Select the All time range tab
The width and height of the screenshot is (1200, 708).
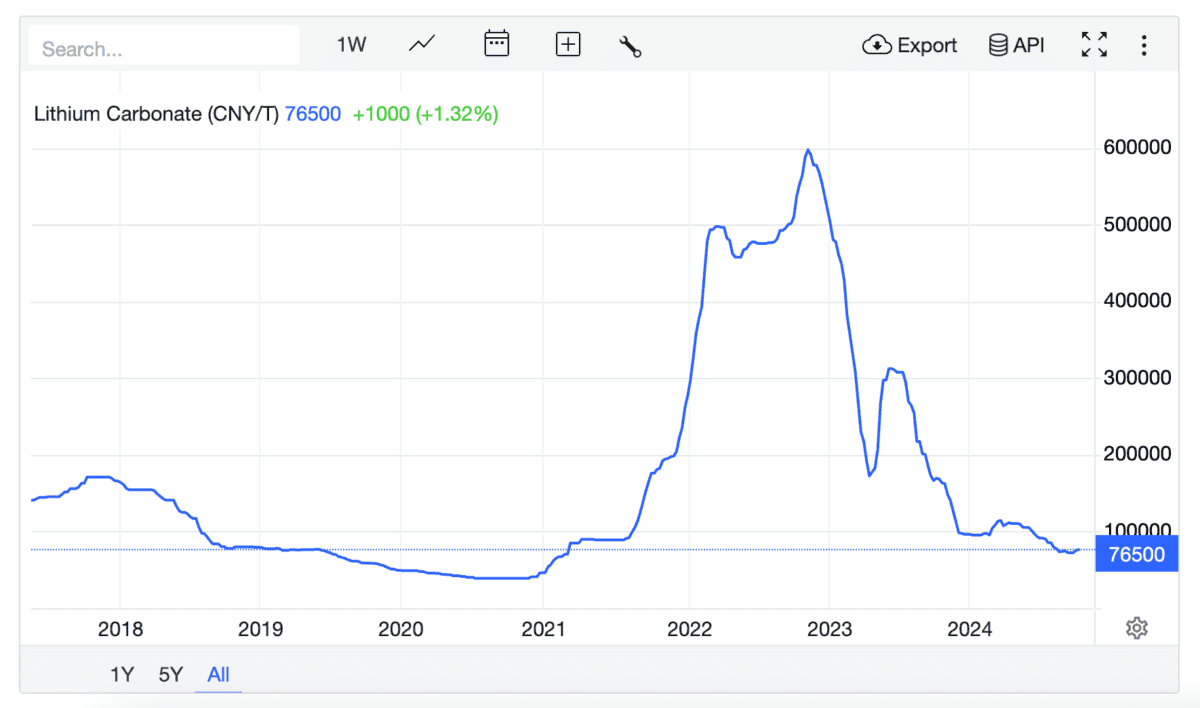(218, 674)
